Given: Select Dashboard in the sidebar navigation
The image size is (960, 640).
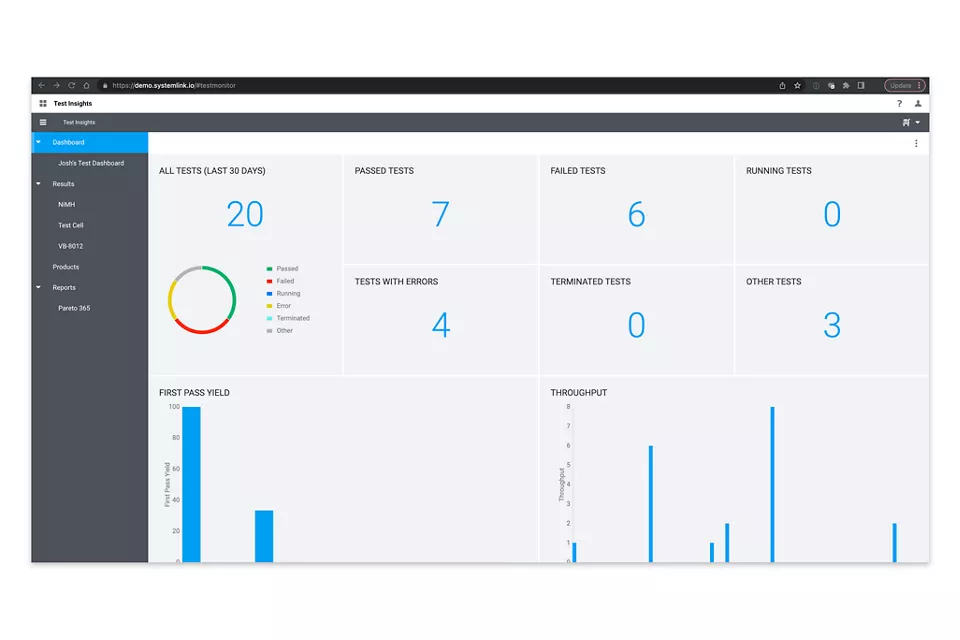Looking at the screenshot, I should pos(68,143).
